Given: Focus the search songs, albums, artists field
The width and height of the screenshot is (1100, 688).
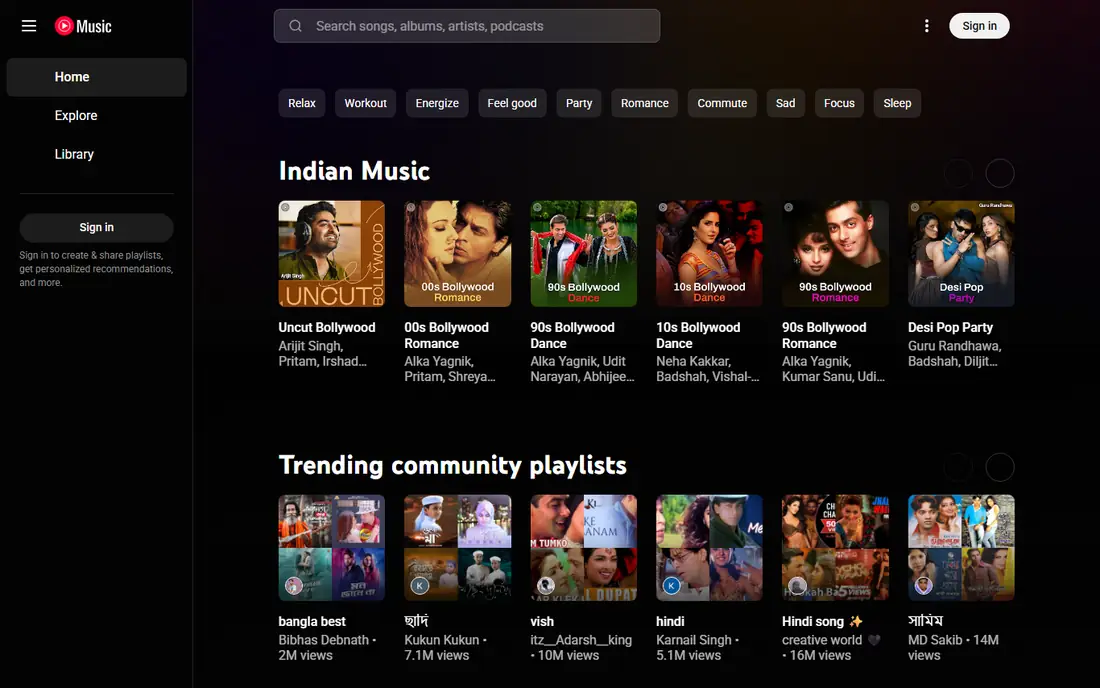Looking at the screenshot, I should tap(467, 26).
